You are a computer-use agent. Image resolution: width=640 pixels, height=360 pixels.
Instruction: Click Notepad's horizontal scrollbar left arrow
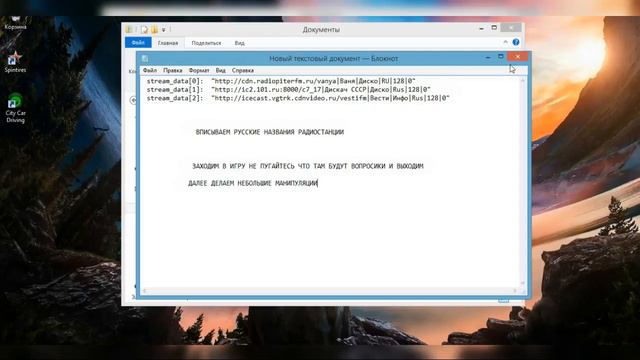[x=144, y=291]
